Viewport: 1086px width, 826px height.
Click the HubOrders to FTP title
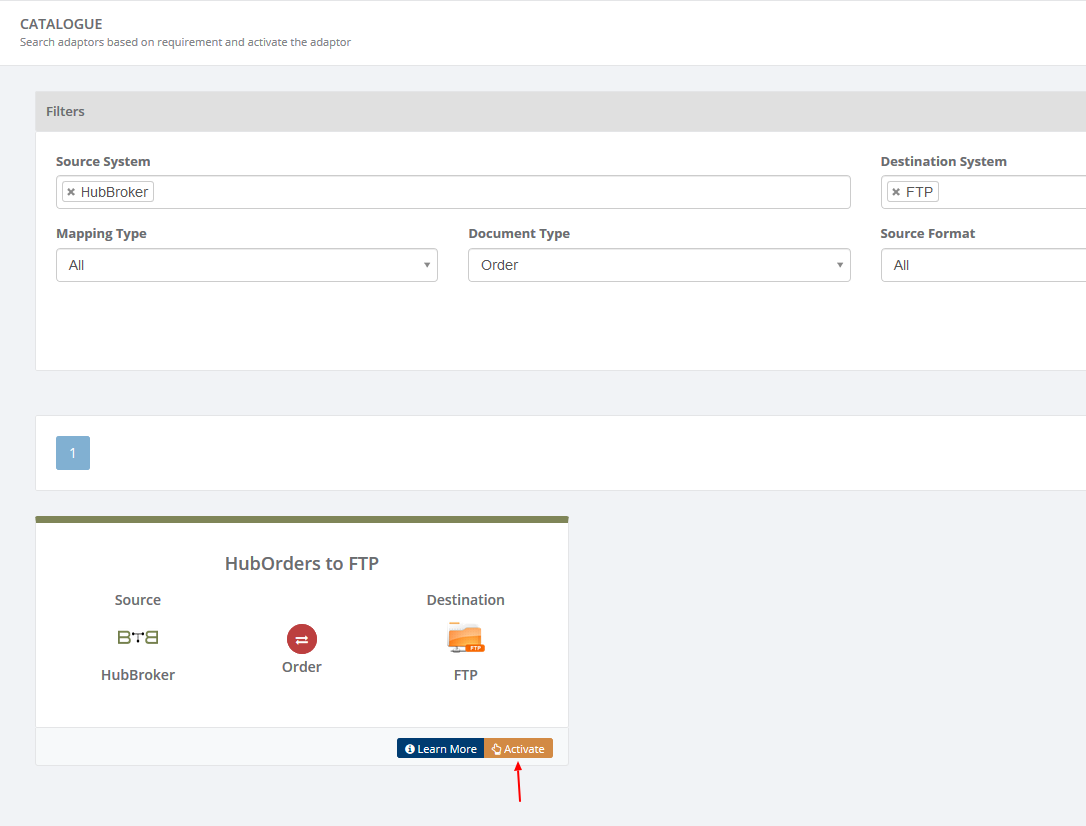pyautogui.click(x=302, y=564)
